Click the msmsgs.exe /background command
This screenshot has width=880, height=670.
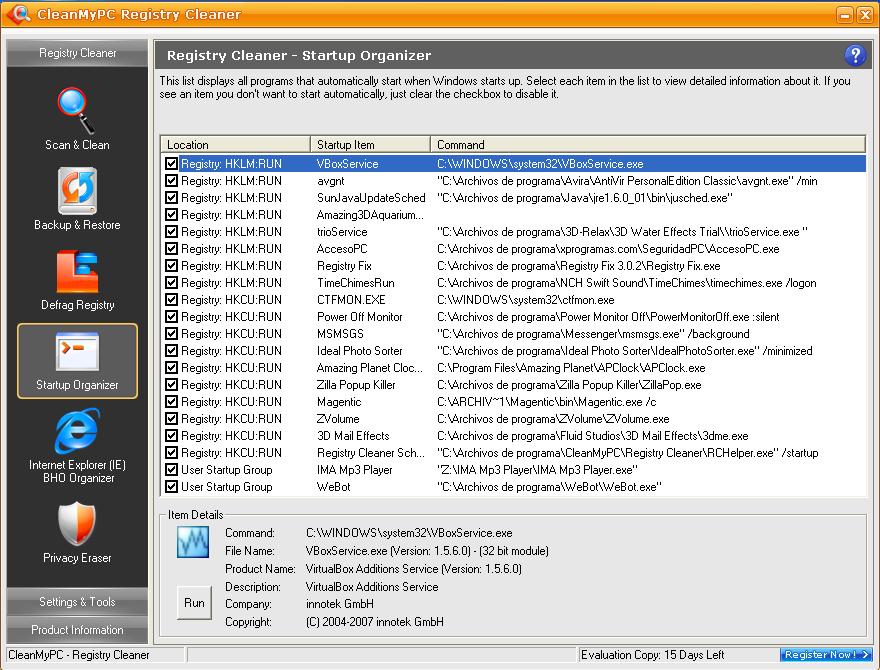(593, 334)
